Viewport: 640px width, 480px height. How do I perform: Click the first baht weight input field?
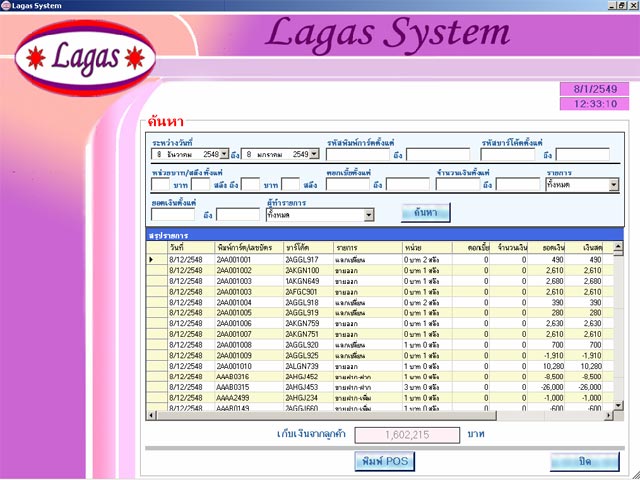pyautogui.click(x=160, y=184)
